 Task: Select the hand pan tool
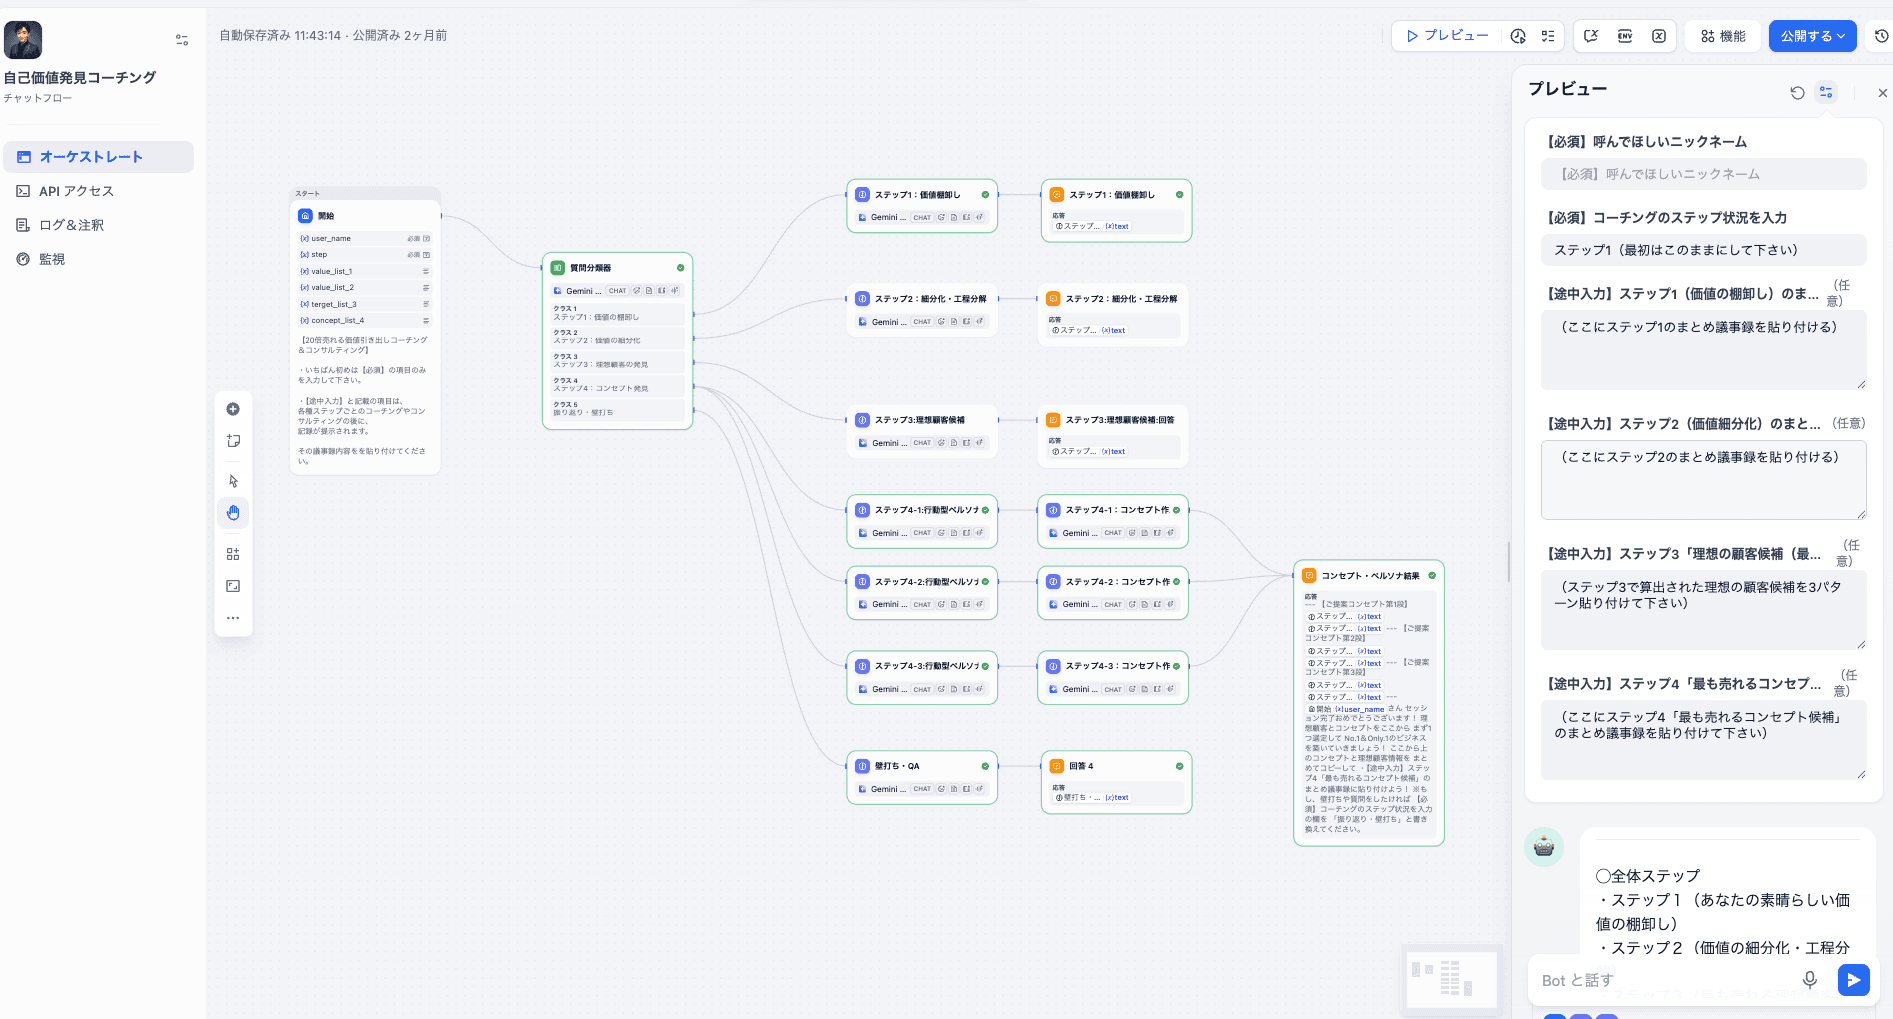(x=233, y=513)
